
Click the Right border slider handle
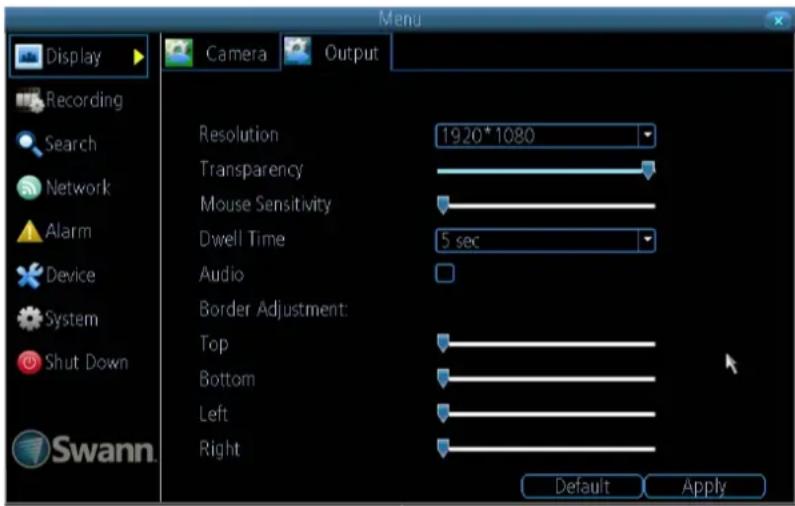[x=443, y=448]
